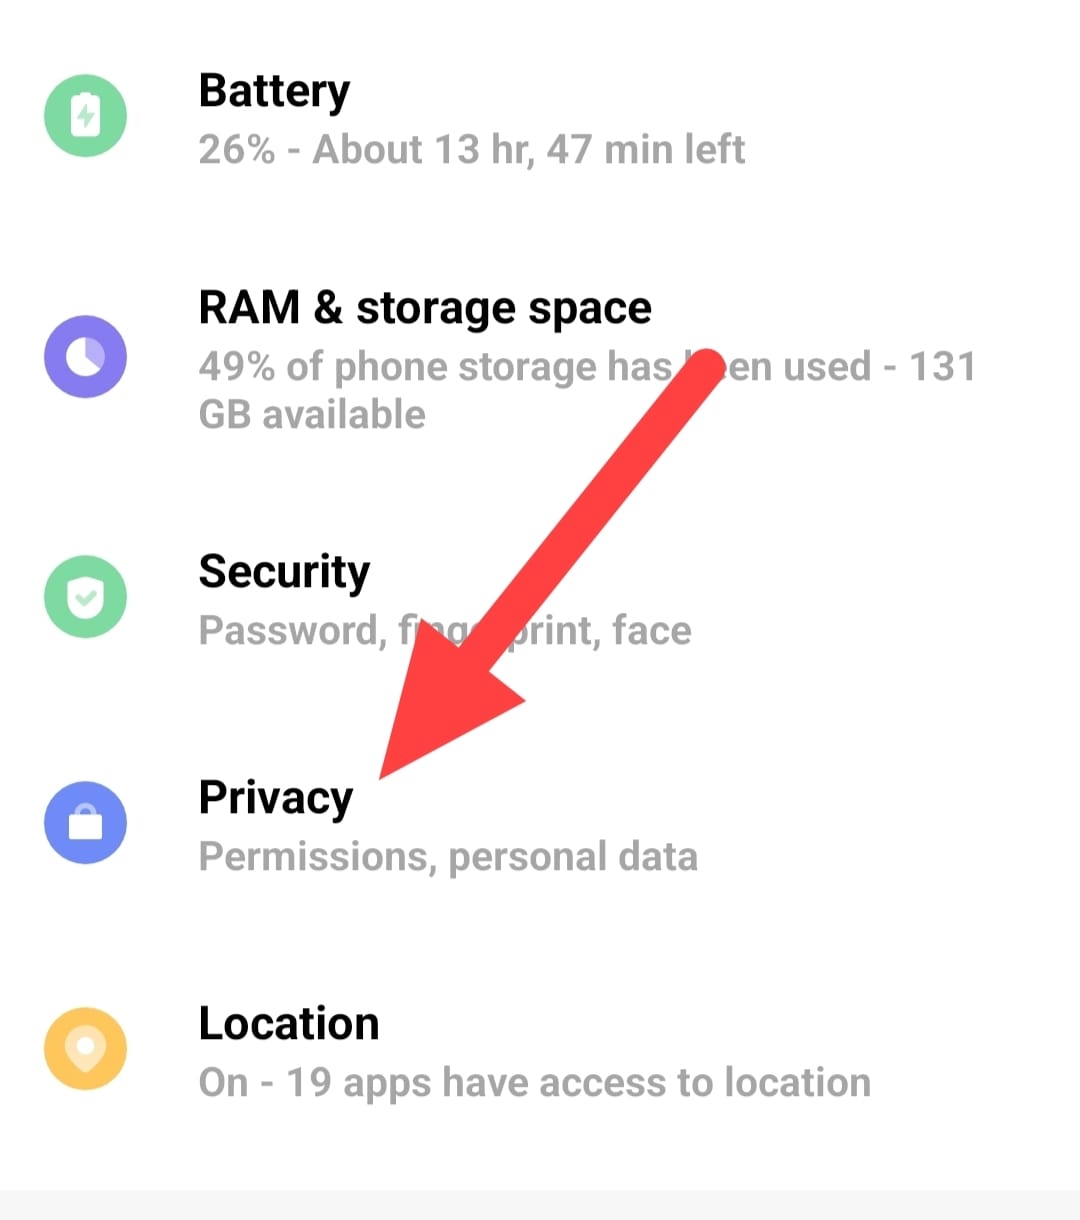Open Privacy settings indicated by the arrow
Screen dimensions: 1080x1220
click(x=275, y=797)
